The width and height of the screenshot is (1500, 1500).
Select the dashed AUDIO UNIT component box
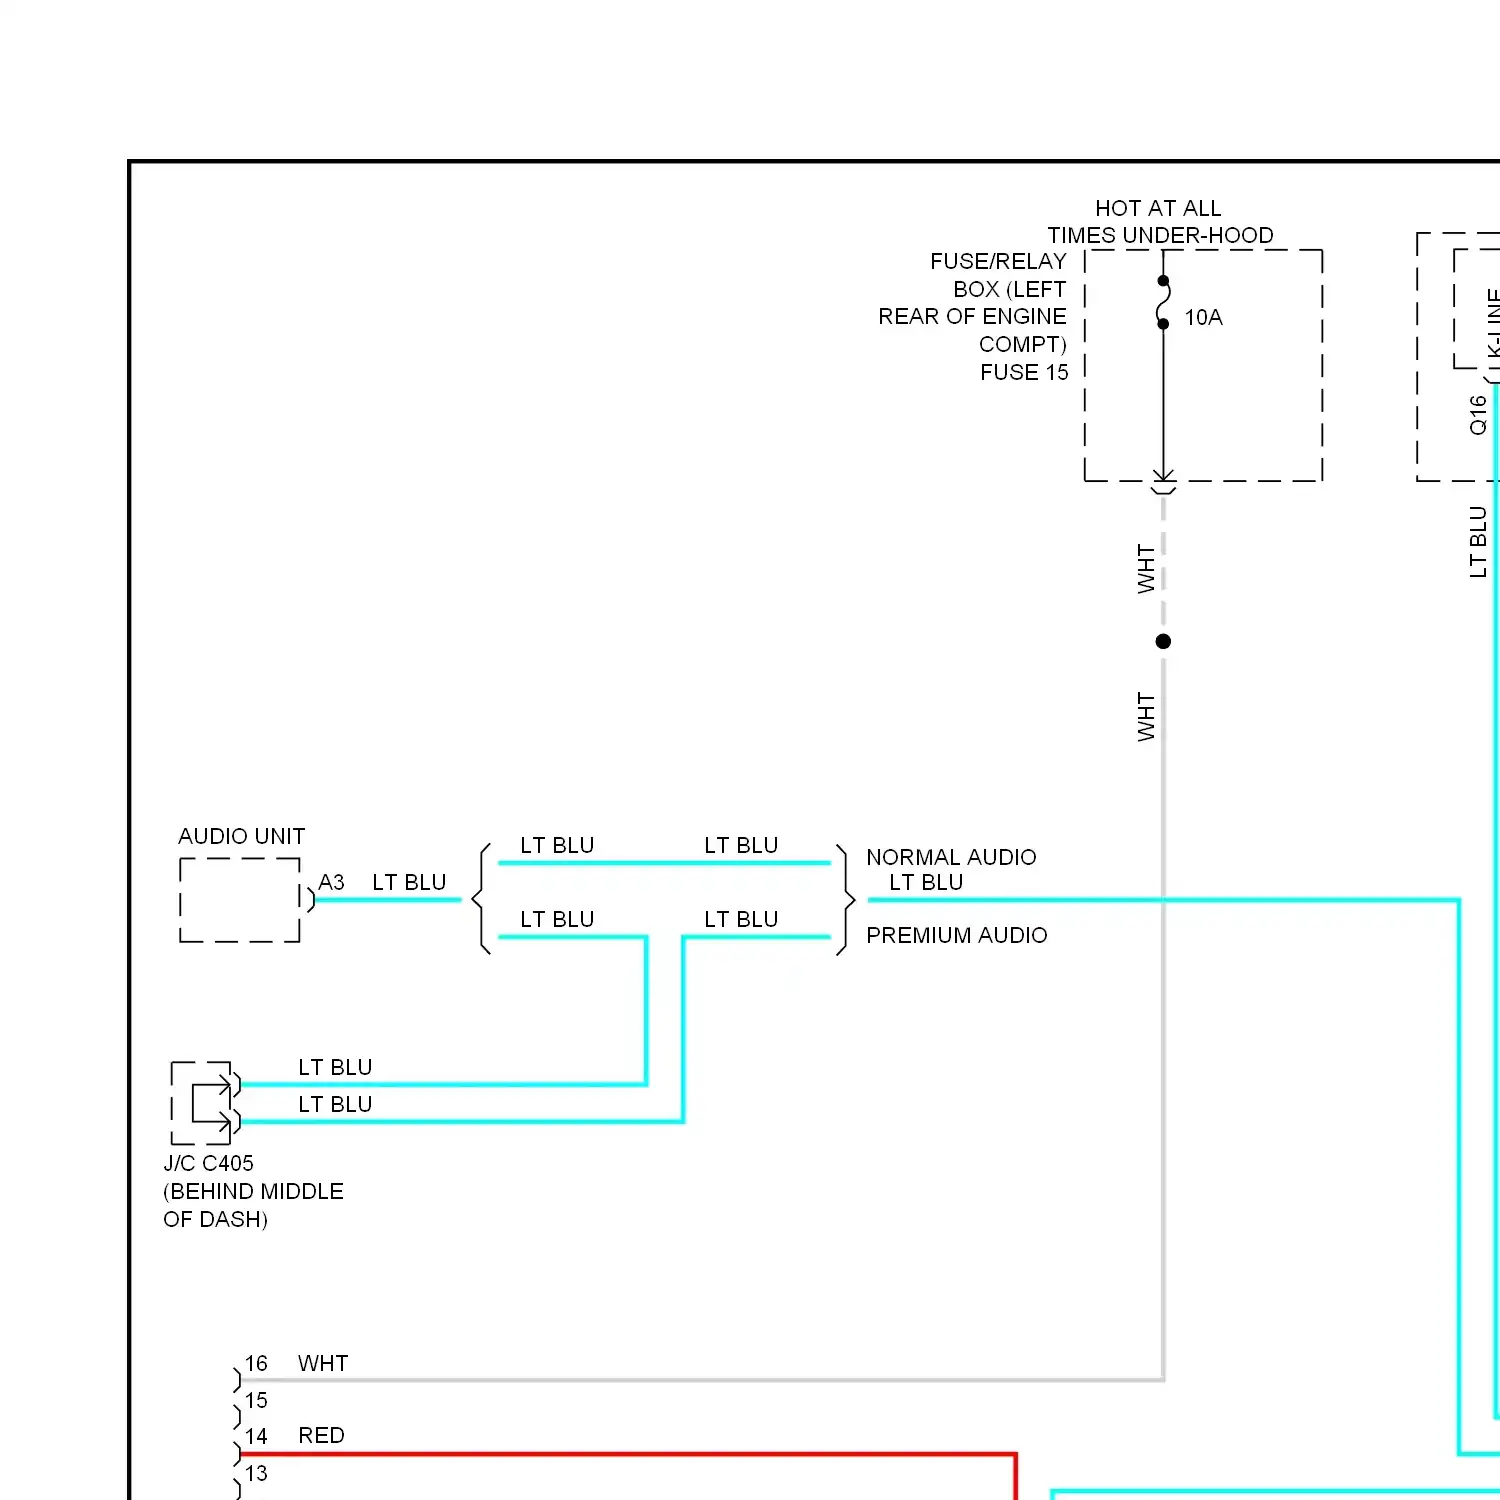click(240, 900)
